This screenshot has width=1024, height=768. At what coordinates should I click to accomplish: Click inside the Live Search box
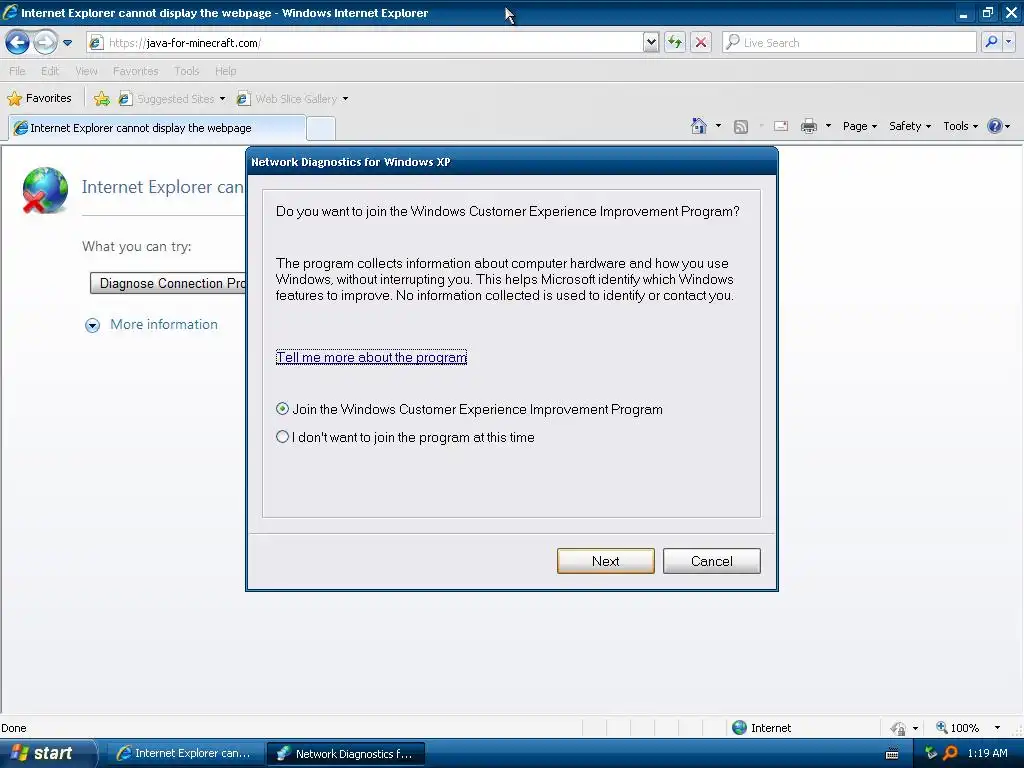(x=849, y=43)
